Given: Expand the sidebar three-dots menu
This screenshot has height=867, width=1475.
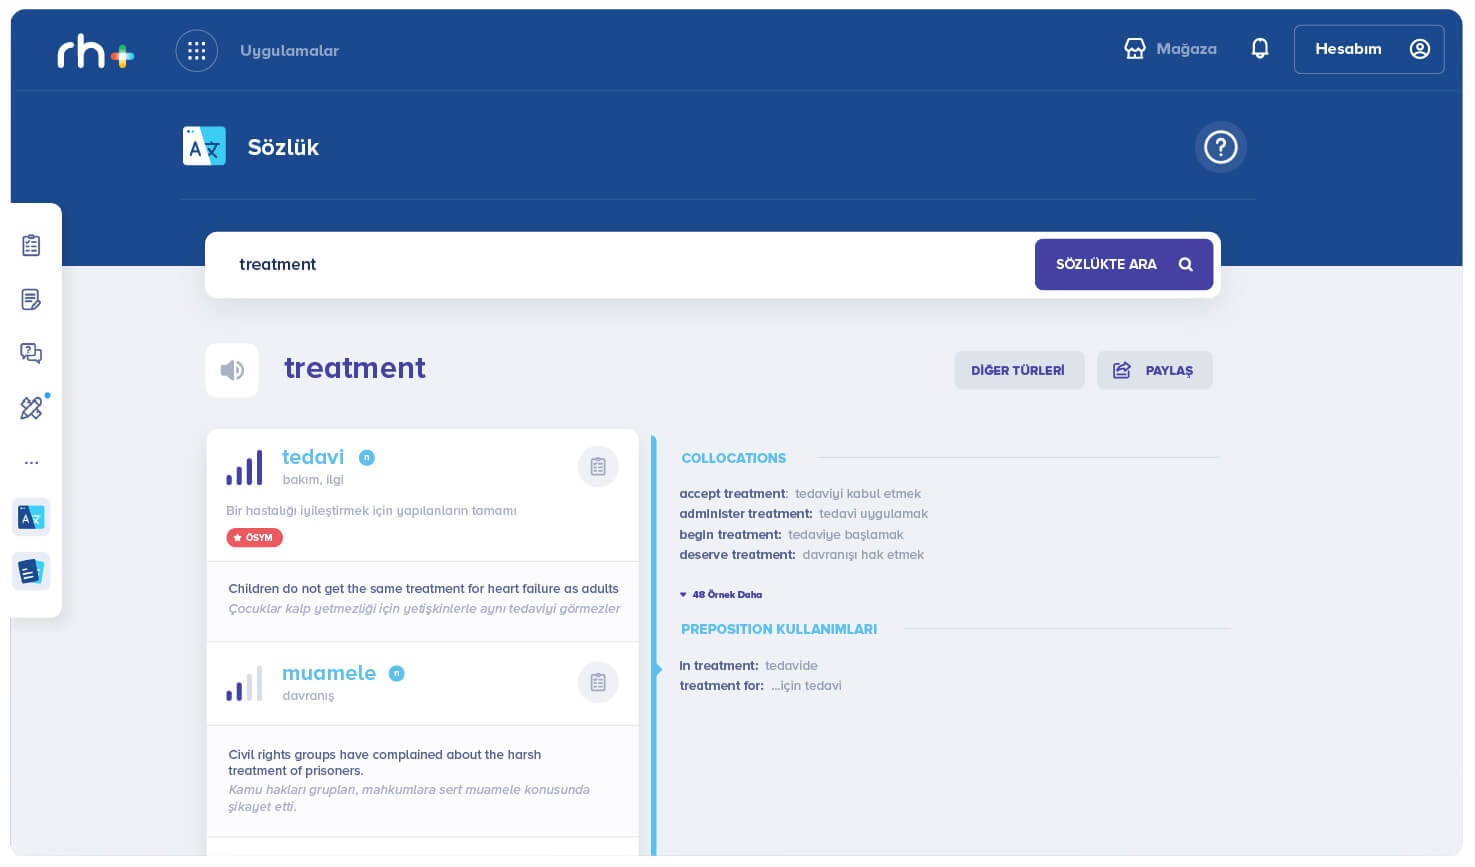Looking at the screenshot, I should pos(31,463).
